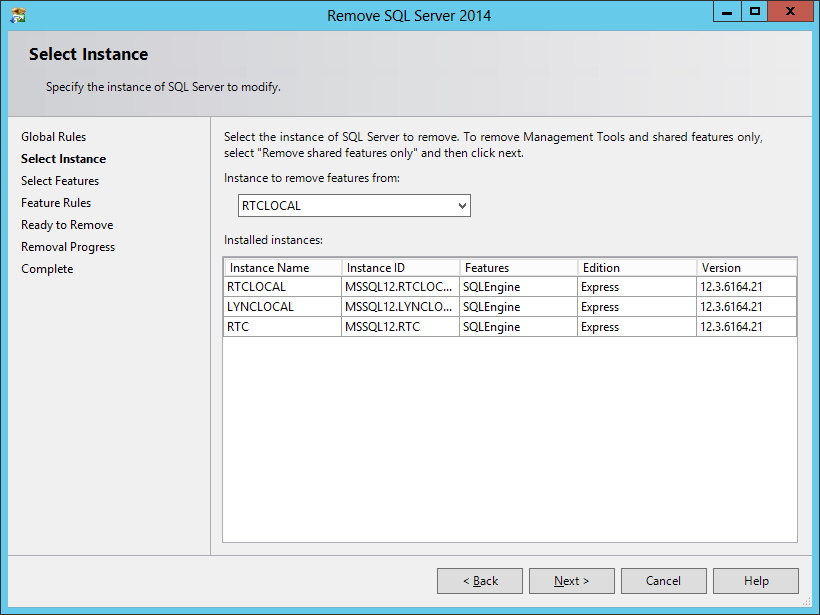
Task: Click the Select Features step
Action: click(x=60, y=181)
